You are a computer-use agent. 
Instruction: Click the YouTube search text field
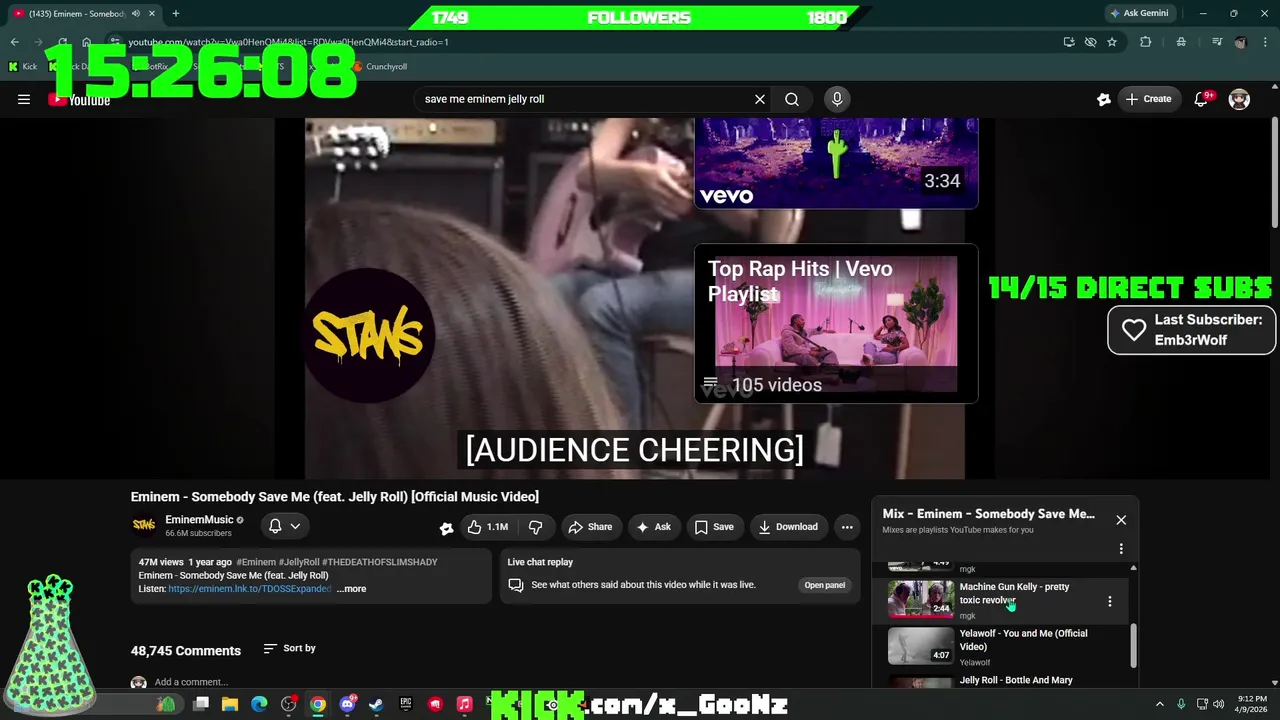pyautogui.click(x=585, y=99)
